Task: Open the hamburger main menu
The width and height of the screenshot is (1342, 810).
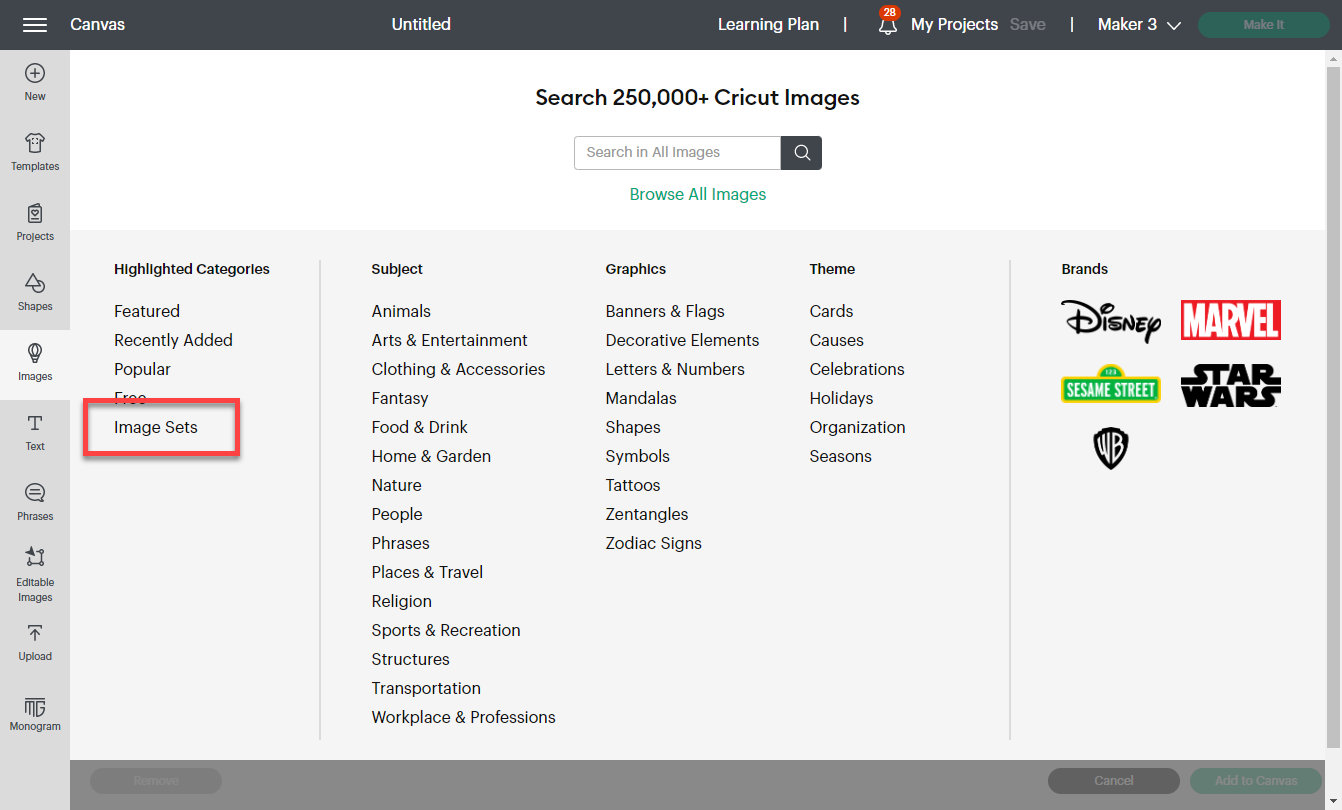Action: [x=35, y=25]
